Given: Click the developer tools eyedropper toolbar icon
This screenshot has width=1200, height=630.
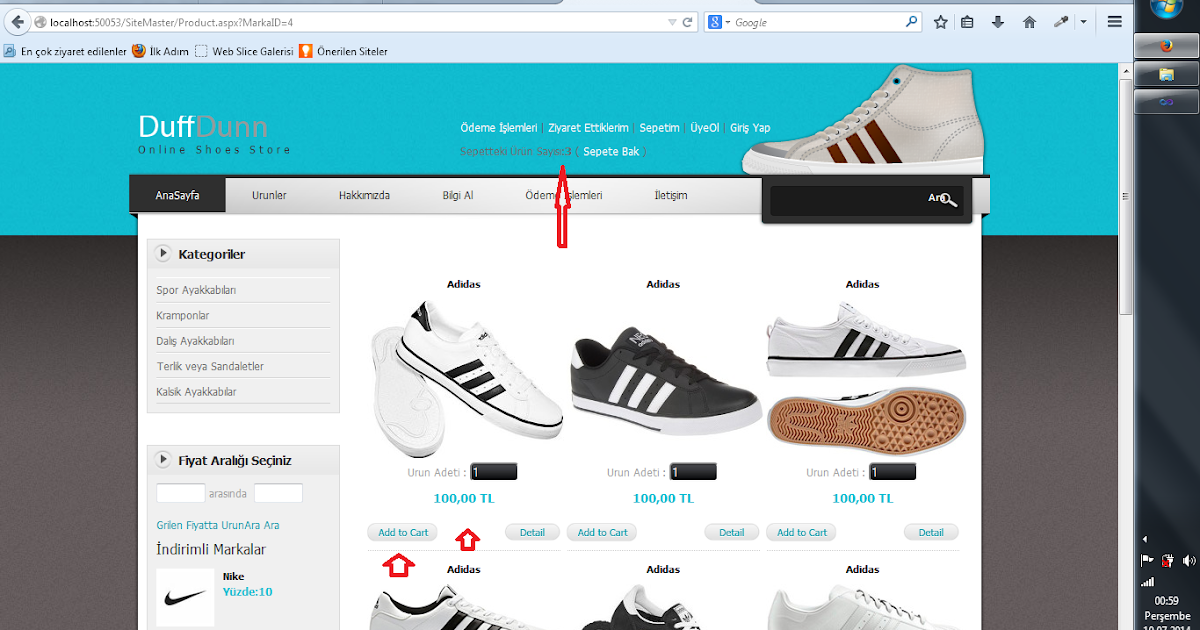Looking at the screenshot, I should (x=1061, y=22).
